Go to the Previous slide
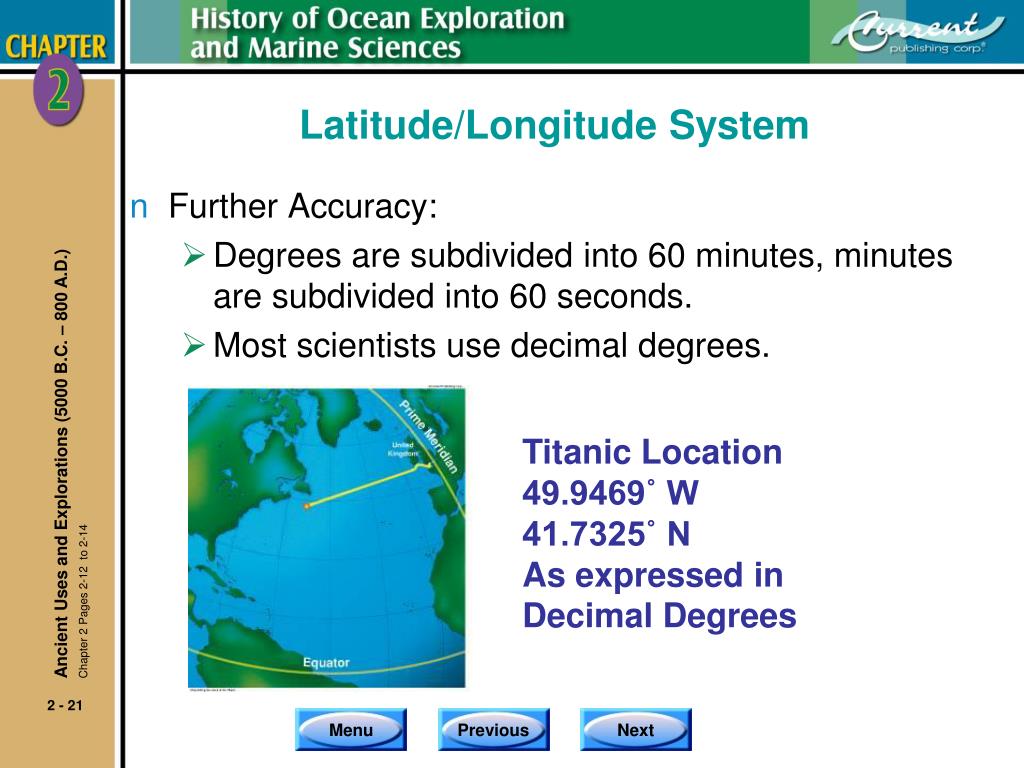This screenshot has height=768, width=1024. [x=493, y=729]
